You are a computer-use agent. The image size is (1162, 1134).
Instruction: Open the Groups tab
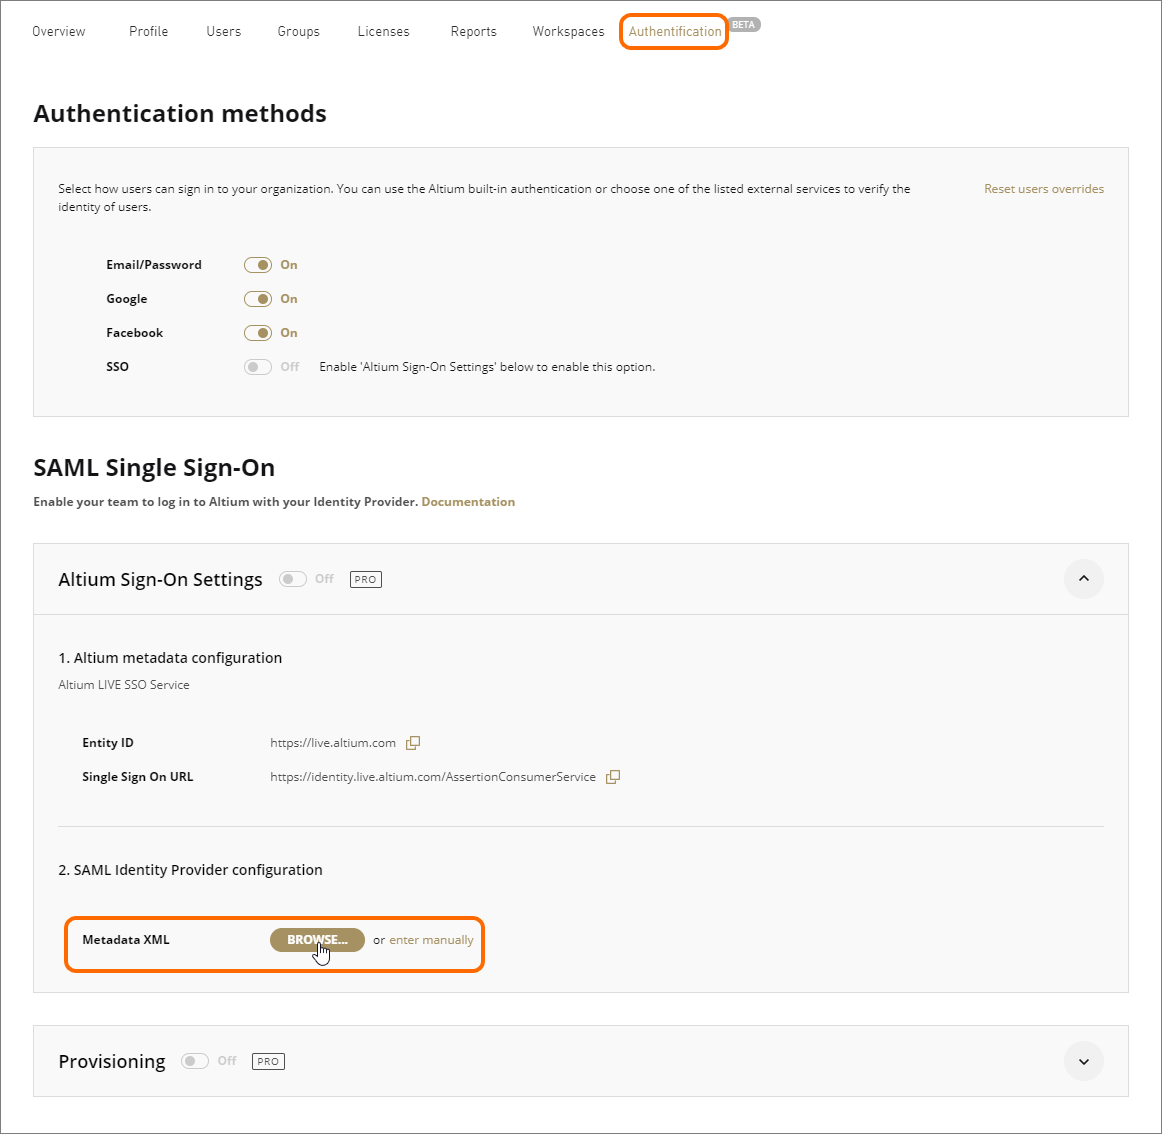click(x=298, y=32)
